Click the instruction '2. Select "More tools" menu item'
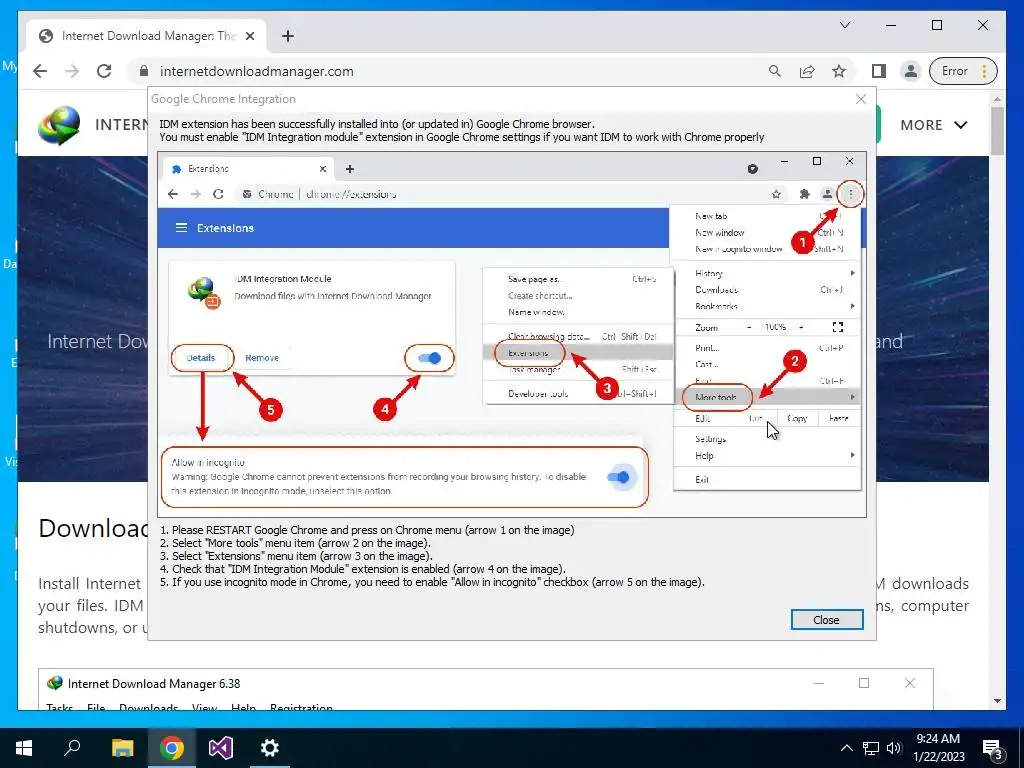The width and height of the screenshot is (1024, 768). (296, 543)
